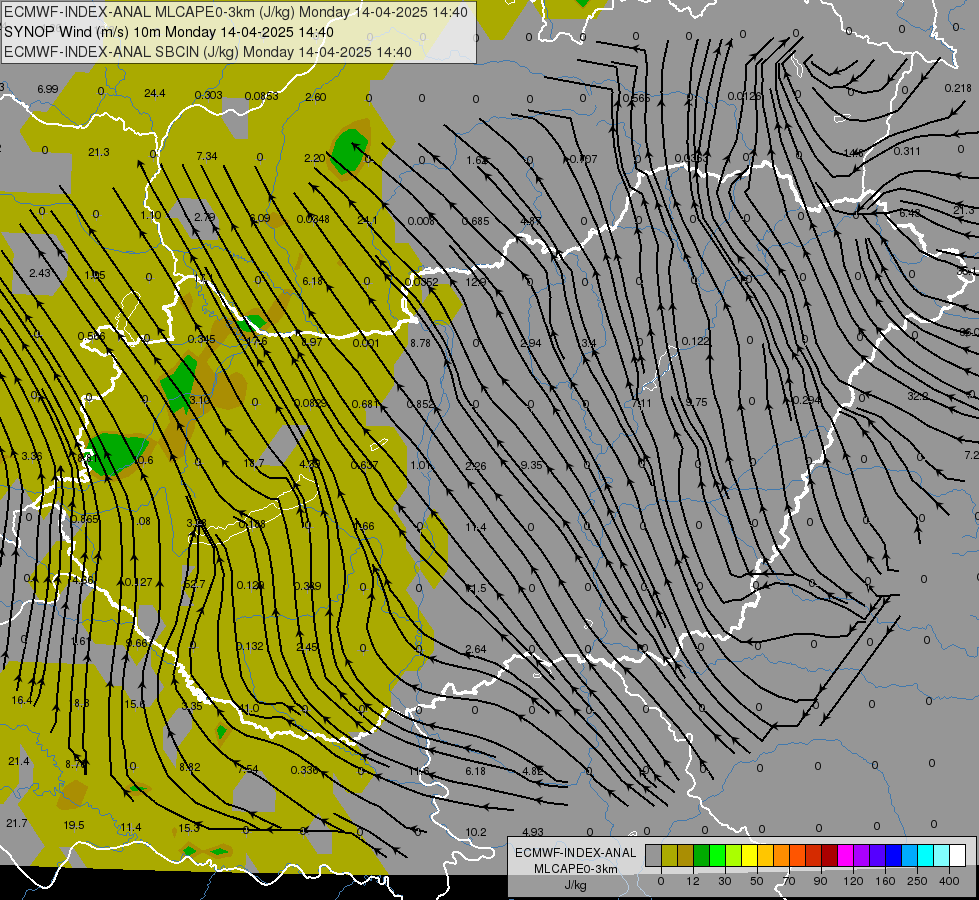Click the map value 11.5
The image size is (979, 900).
click(476, 588)
